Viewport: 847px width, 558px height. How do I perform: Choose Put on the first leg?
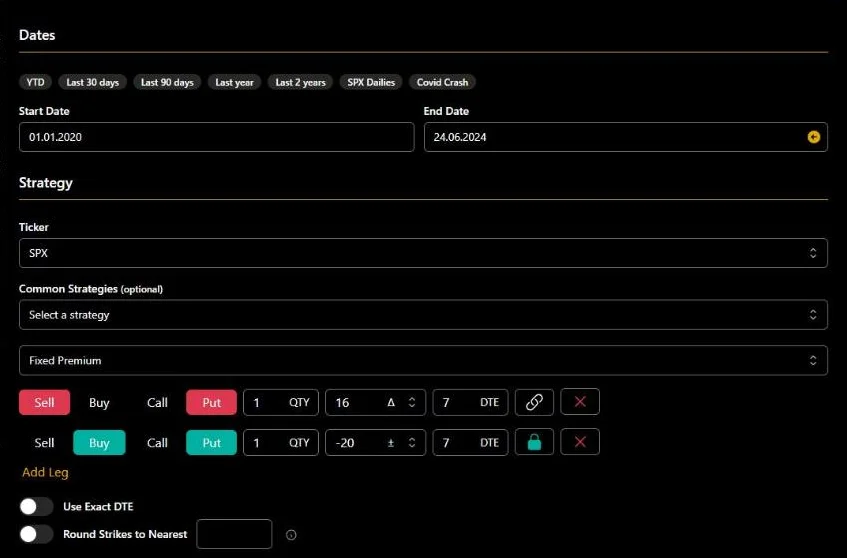211,402
